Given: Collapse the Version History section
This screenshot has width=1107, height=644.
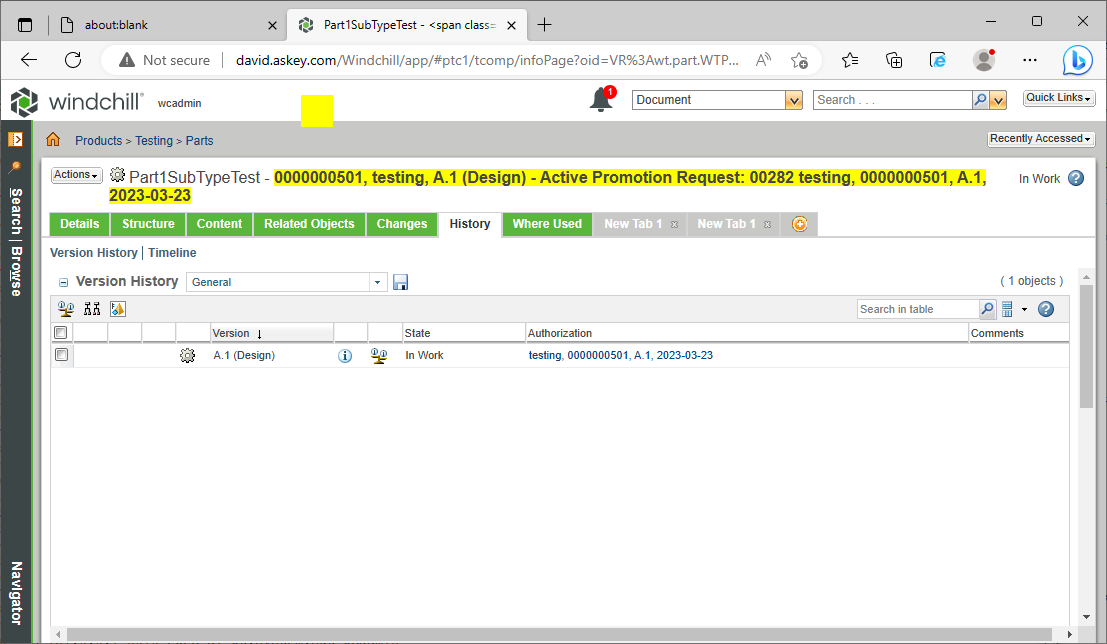Looking at the screenshot, I should click(63, 281).
